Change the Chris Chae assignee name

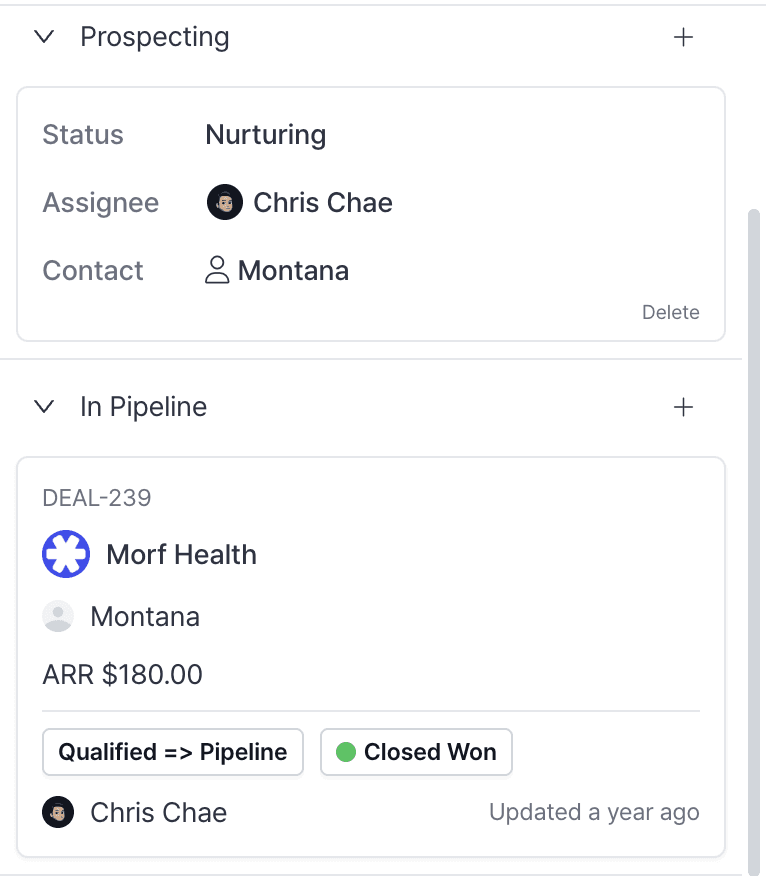click(x=322, y=203)
